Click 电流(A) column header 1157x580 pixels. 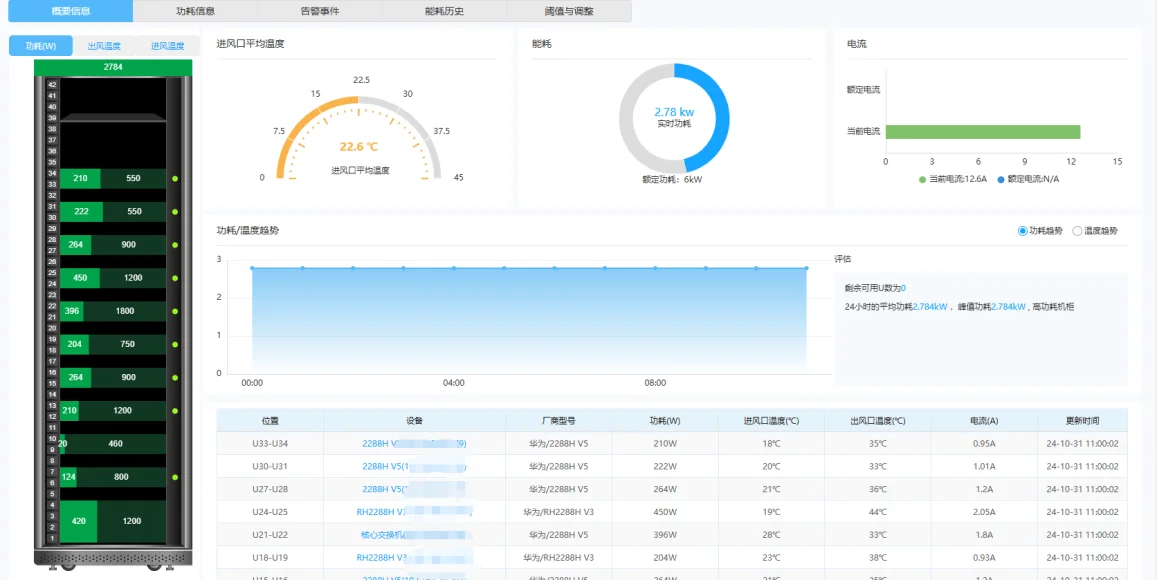pos(984,421)
